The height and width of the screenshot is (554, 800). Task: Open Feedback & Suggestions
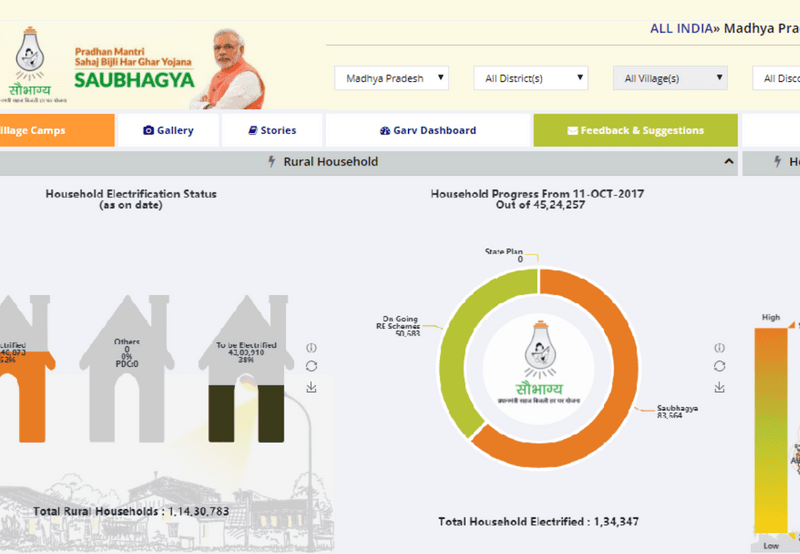[x=635, y=130]
